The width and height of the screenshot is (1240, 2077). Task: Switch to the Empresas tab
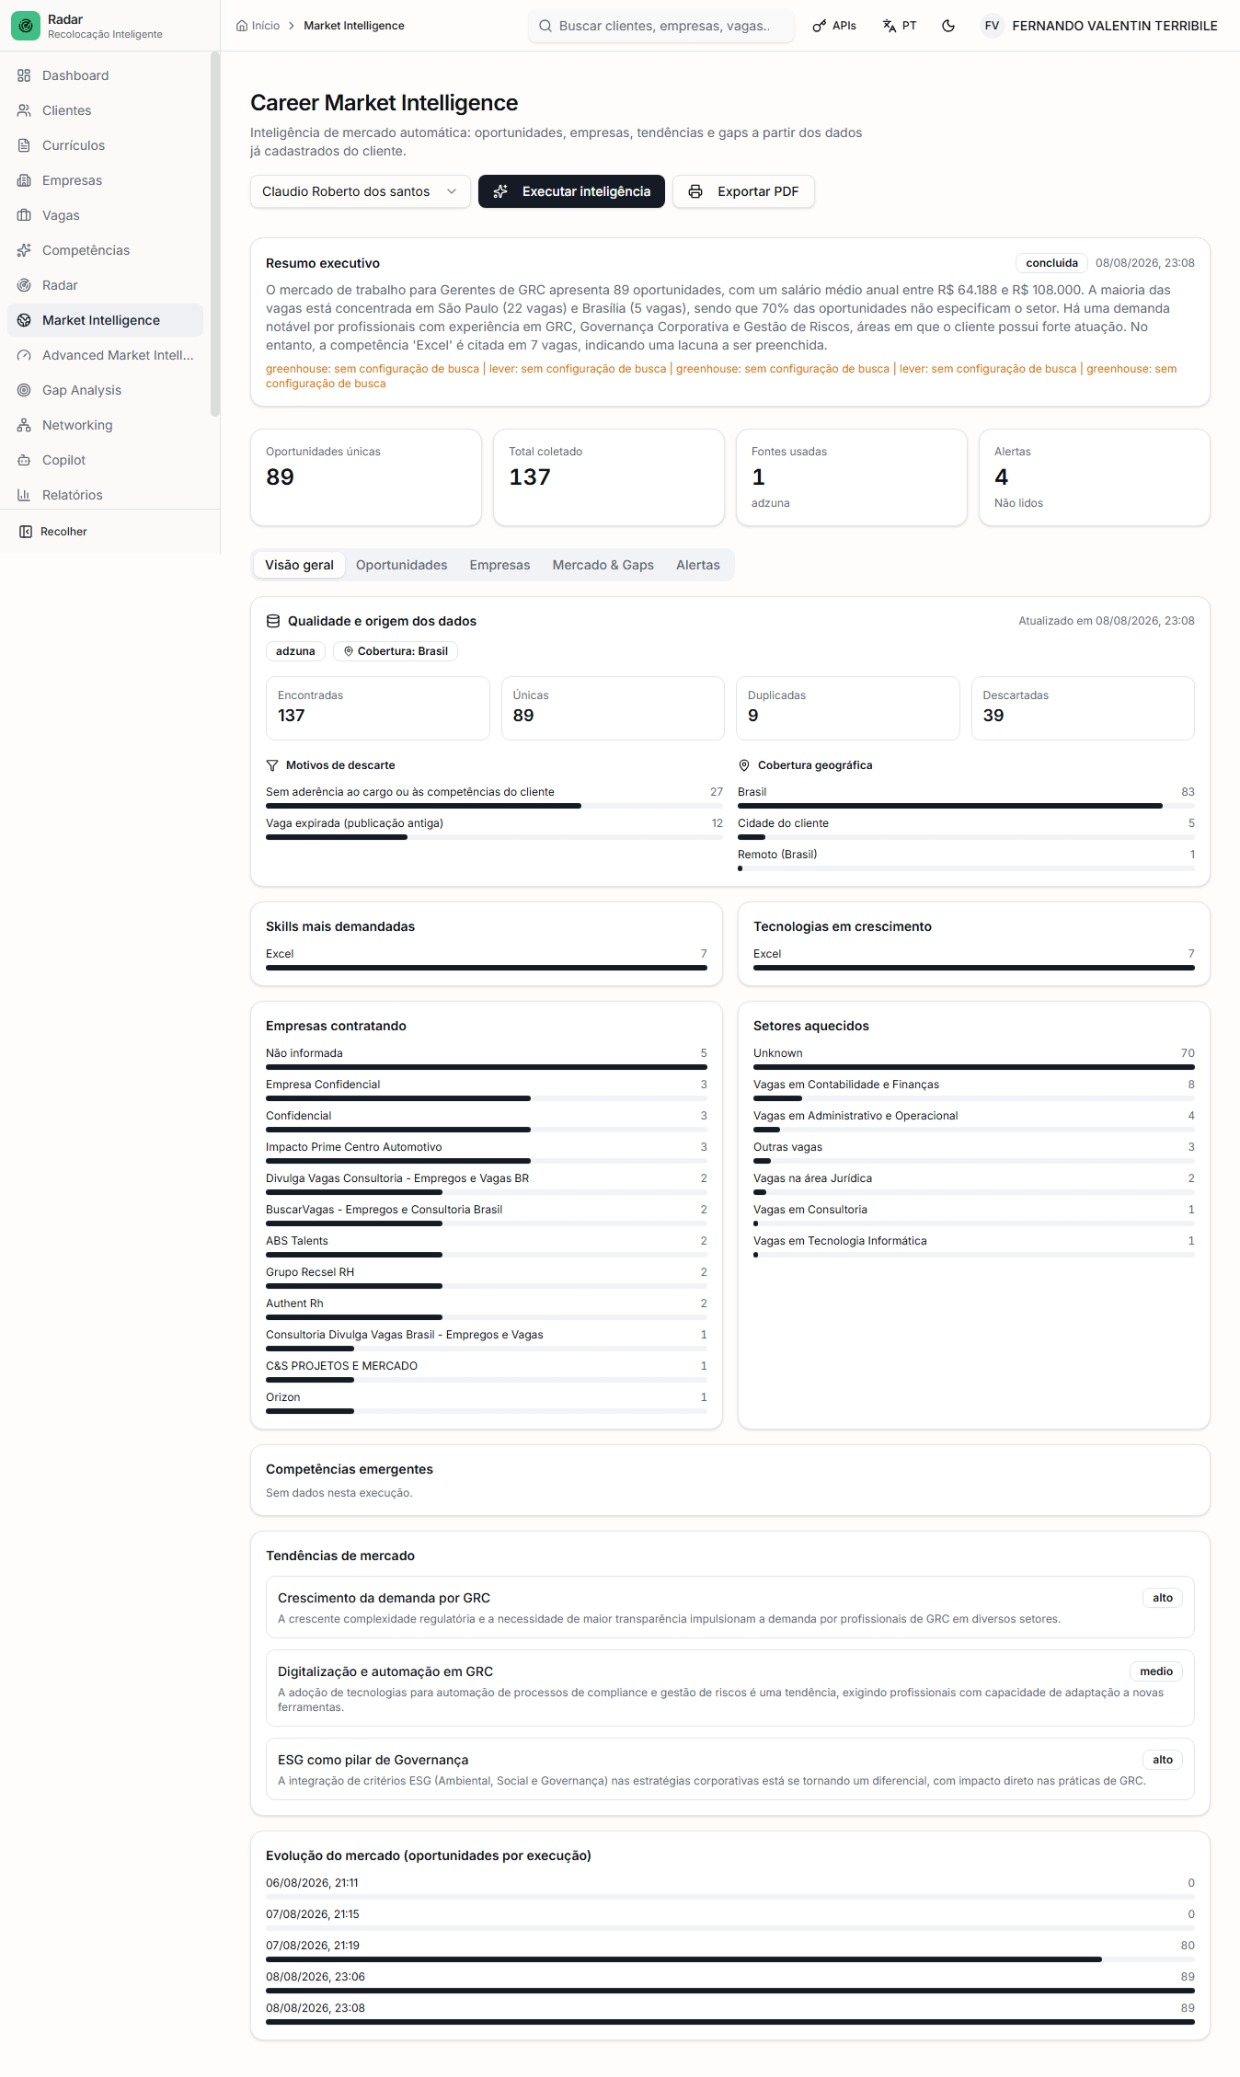499,565
